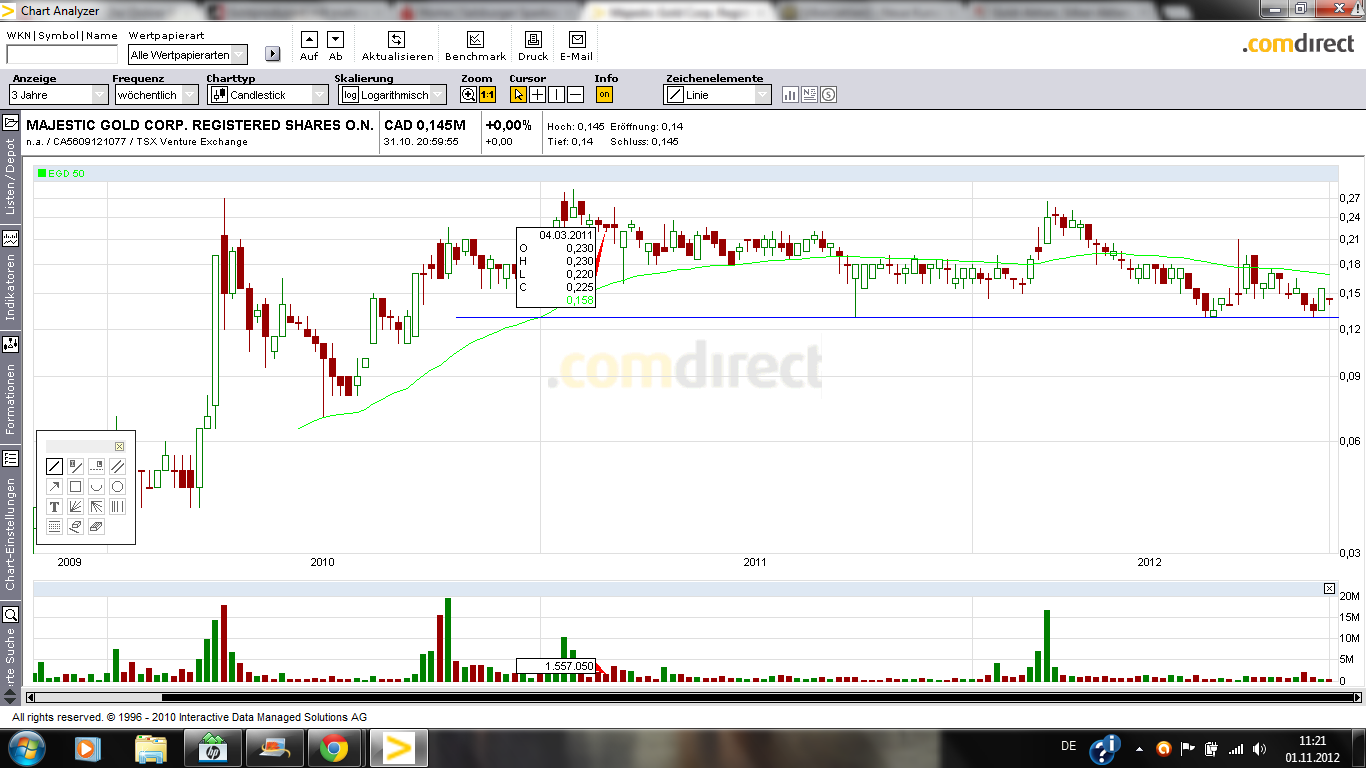This screenshot has width=1366, height=768.
Task: Click the comdirect logo at top right
Action: pos(1299,44)
